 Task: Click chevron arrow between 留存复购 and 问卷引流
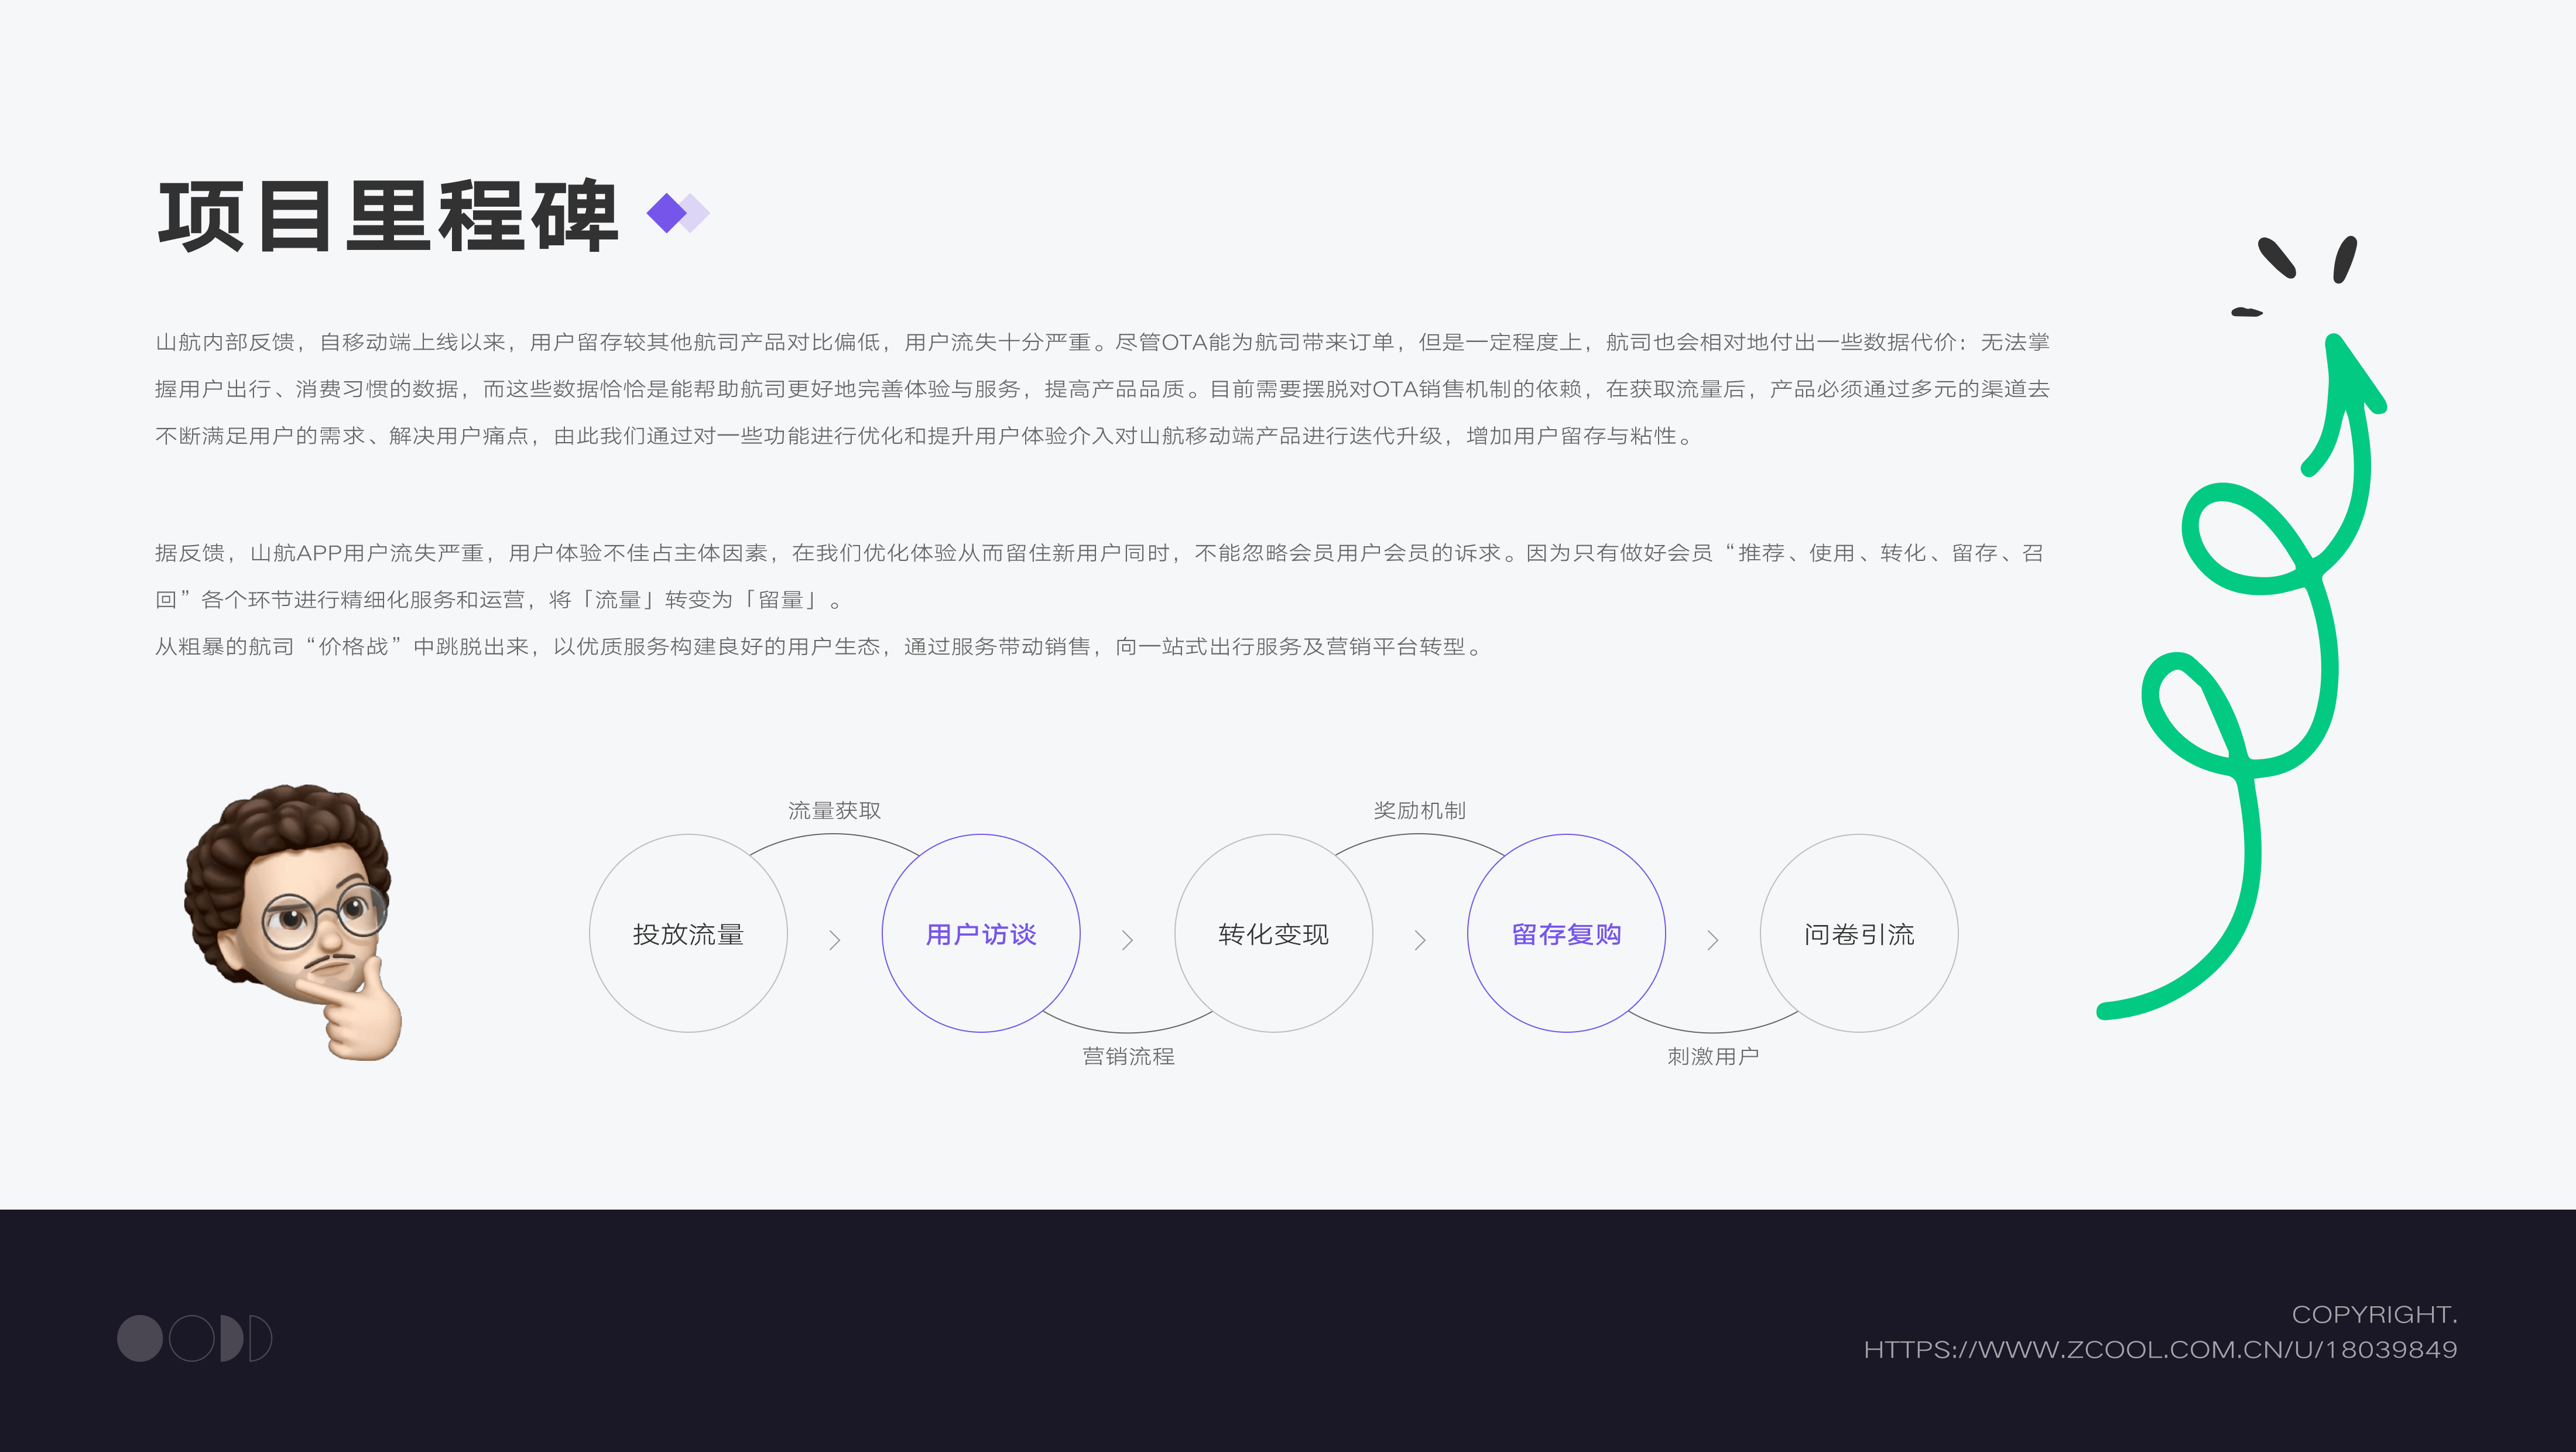pyautogui.click(x=1713, y=940)
